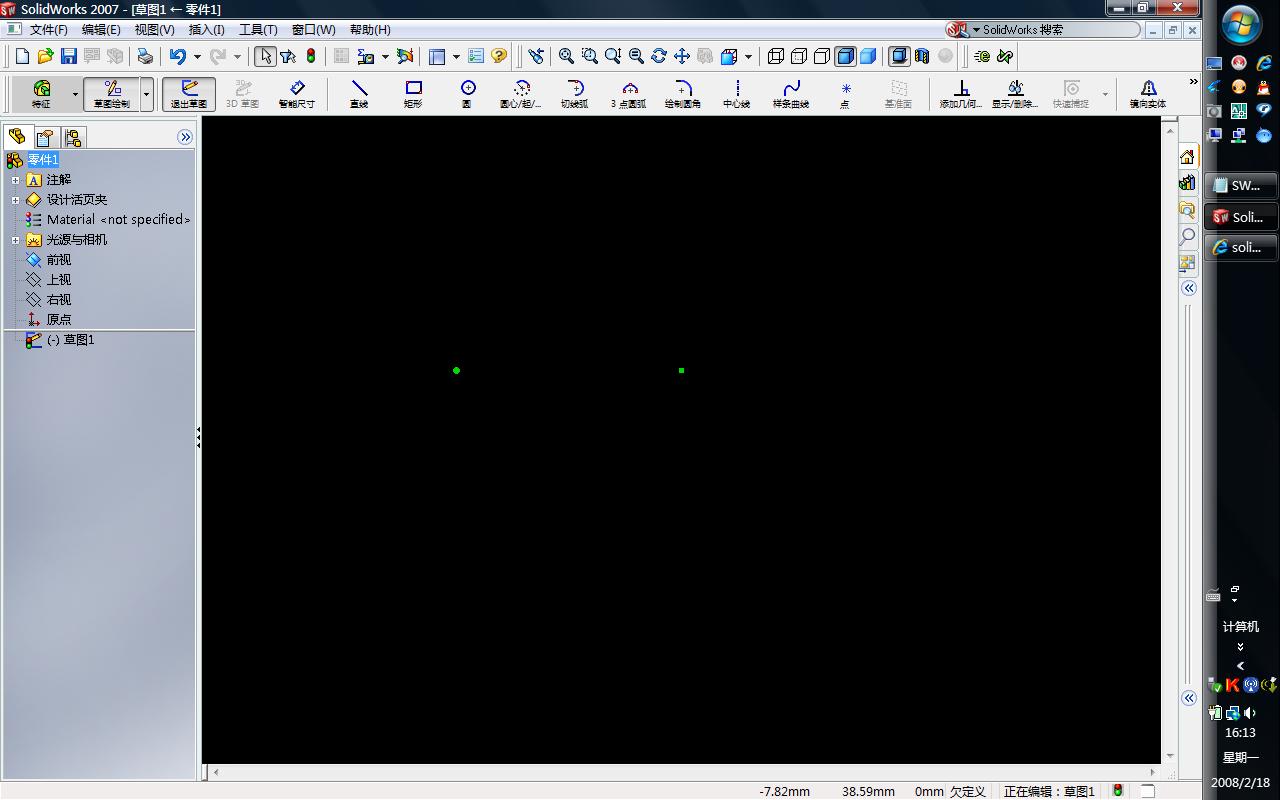The width and height of the screenshot is (1280, 800).
Task: Switch to Shaded display without edges
Action: tap(868, 56)
